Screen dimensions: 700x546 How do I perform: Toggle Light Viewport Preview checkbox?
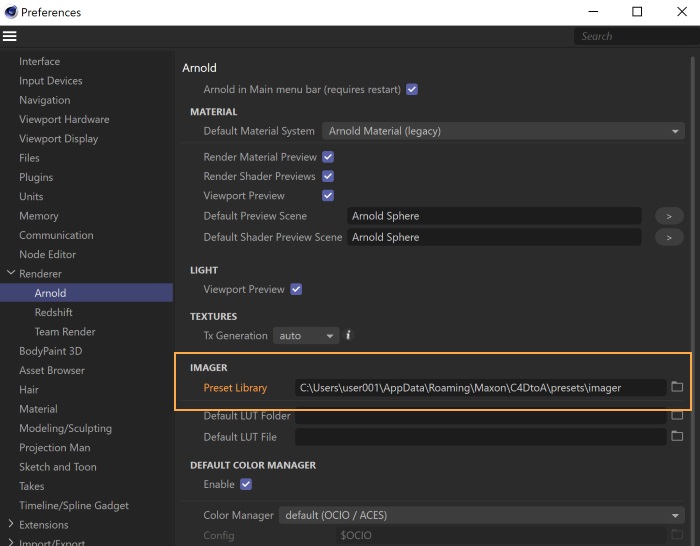296,289
